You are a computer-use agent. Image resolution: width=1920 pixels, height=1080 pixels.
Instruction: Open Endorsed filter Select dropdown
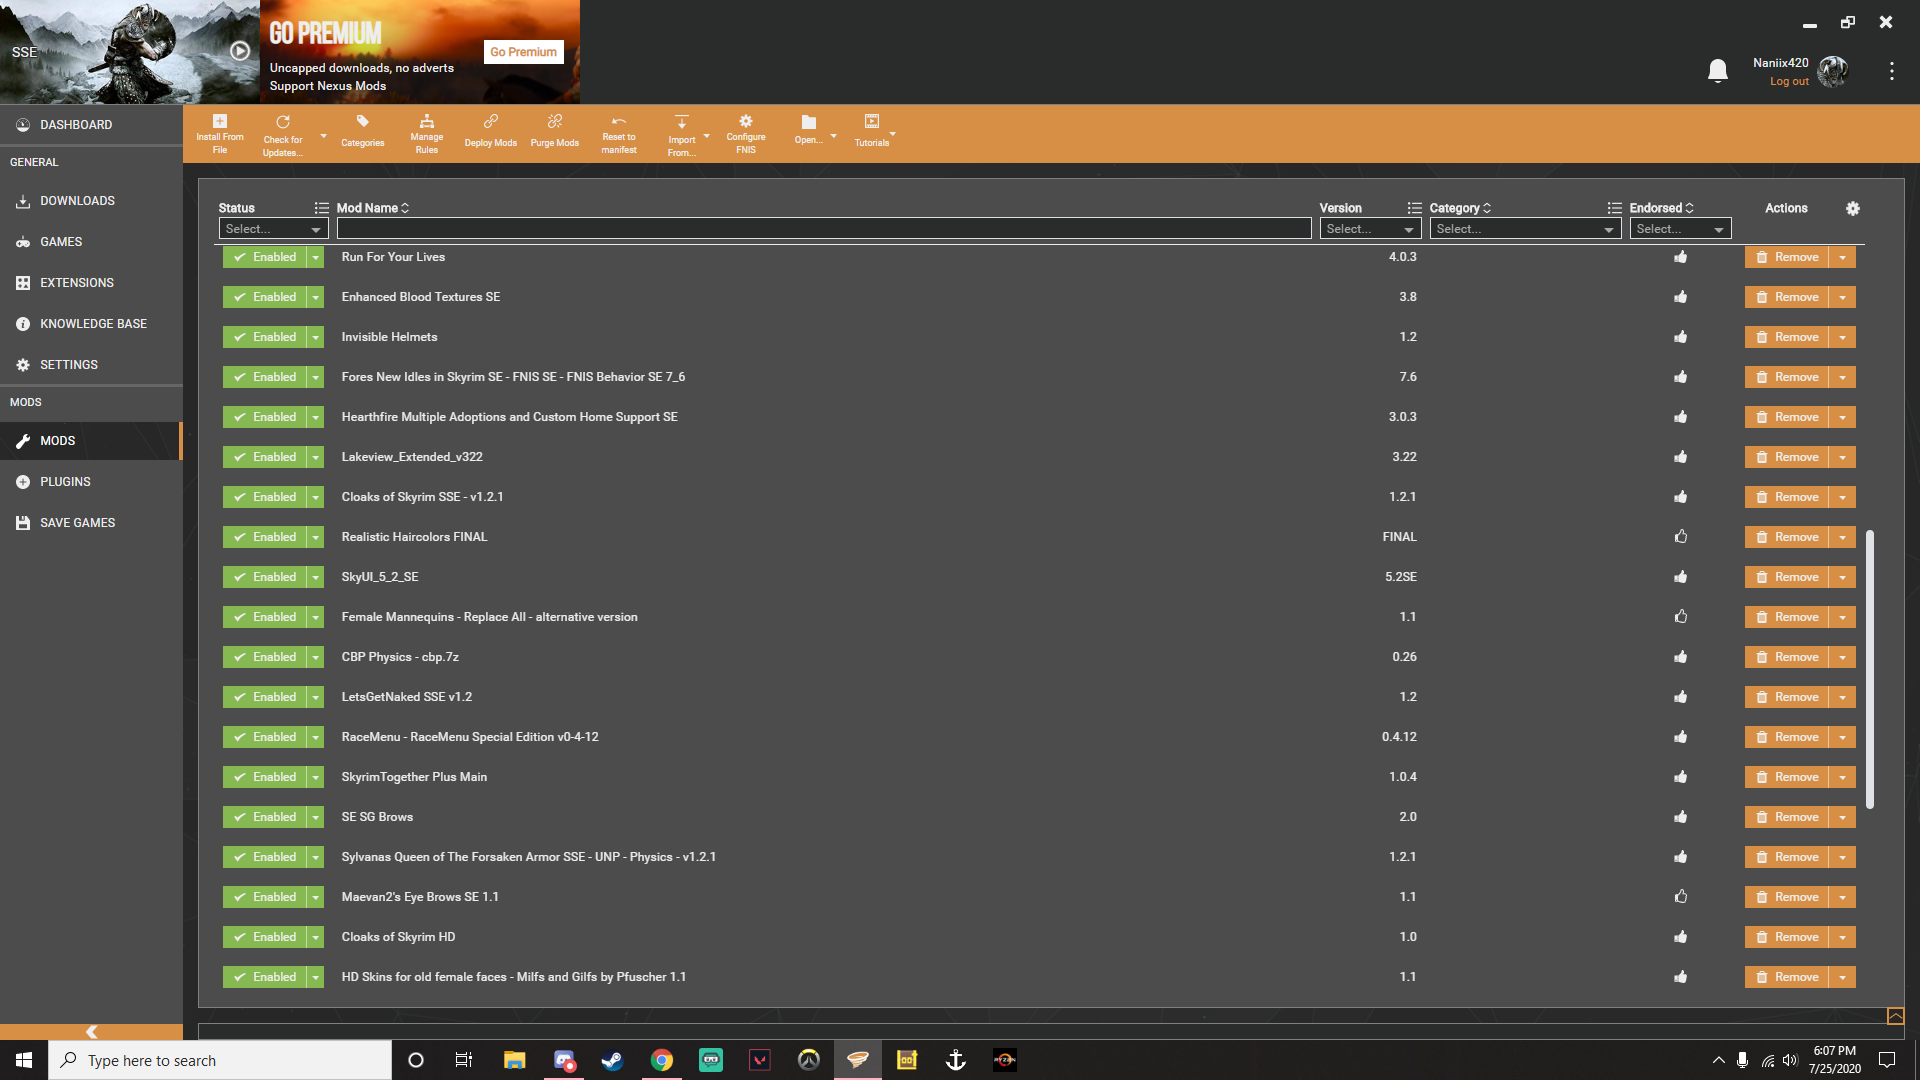pyautogui.click(x=1680, y=229)
